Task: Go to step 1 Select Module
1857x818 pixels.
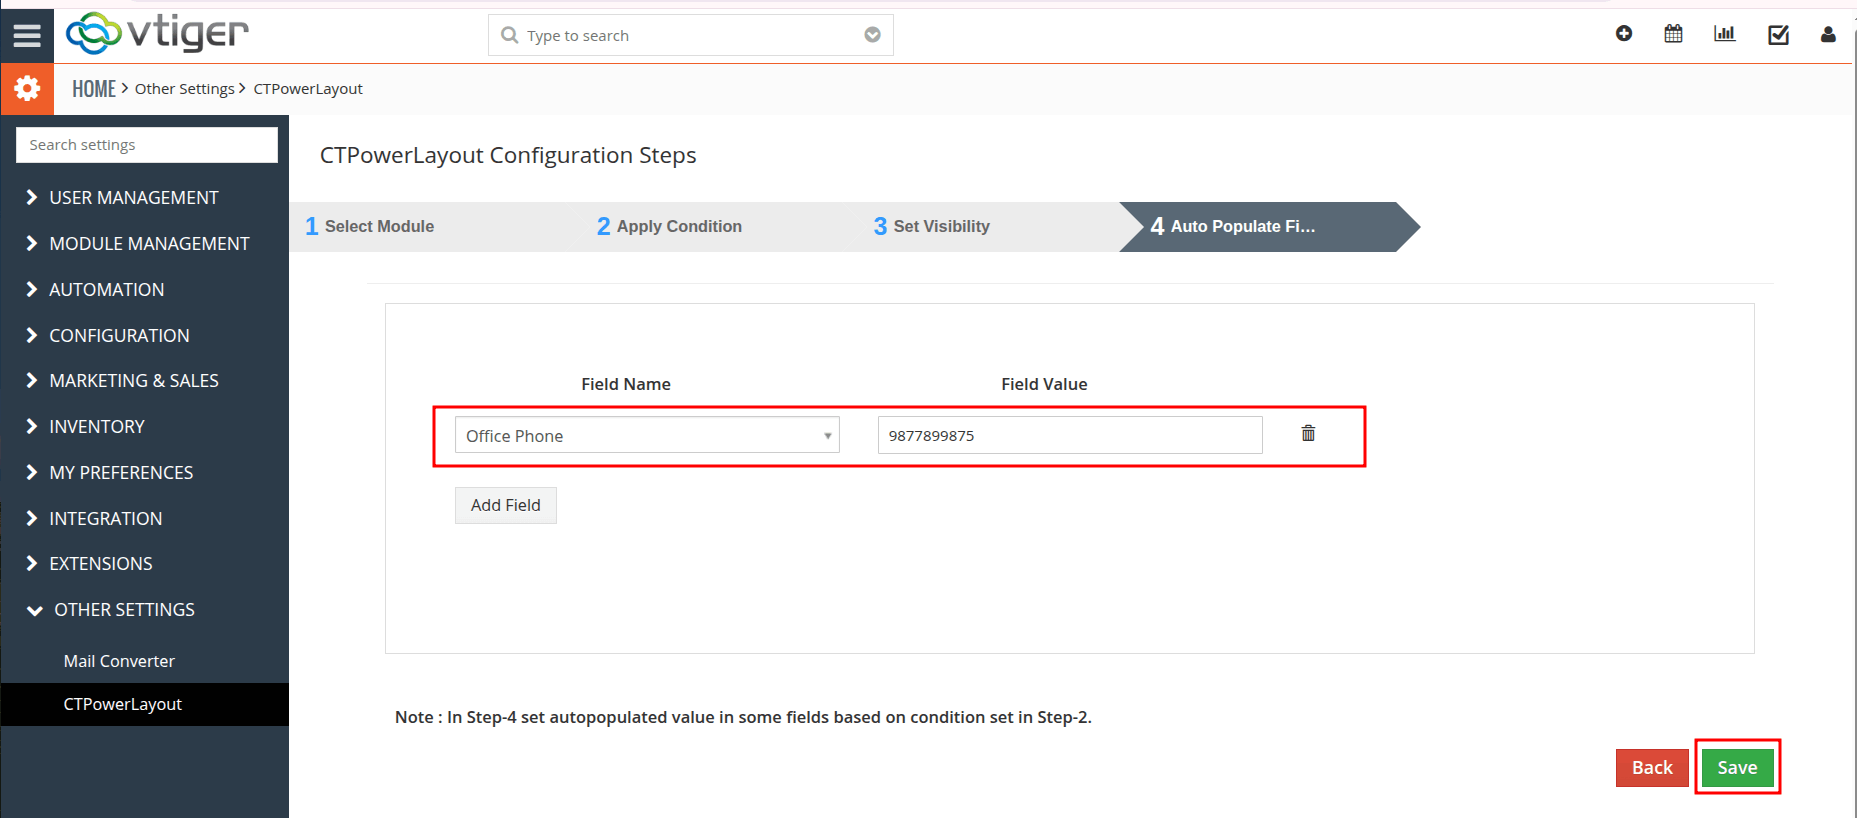Action: click(x=370, y=227)
